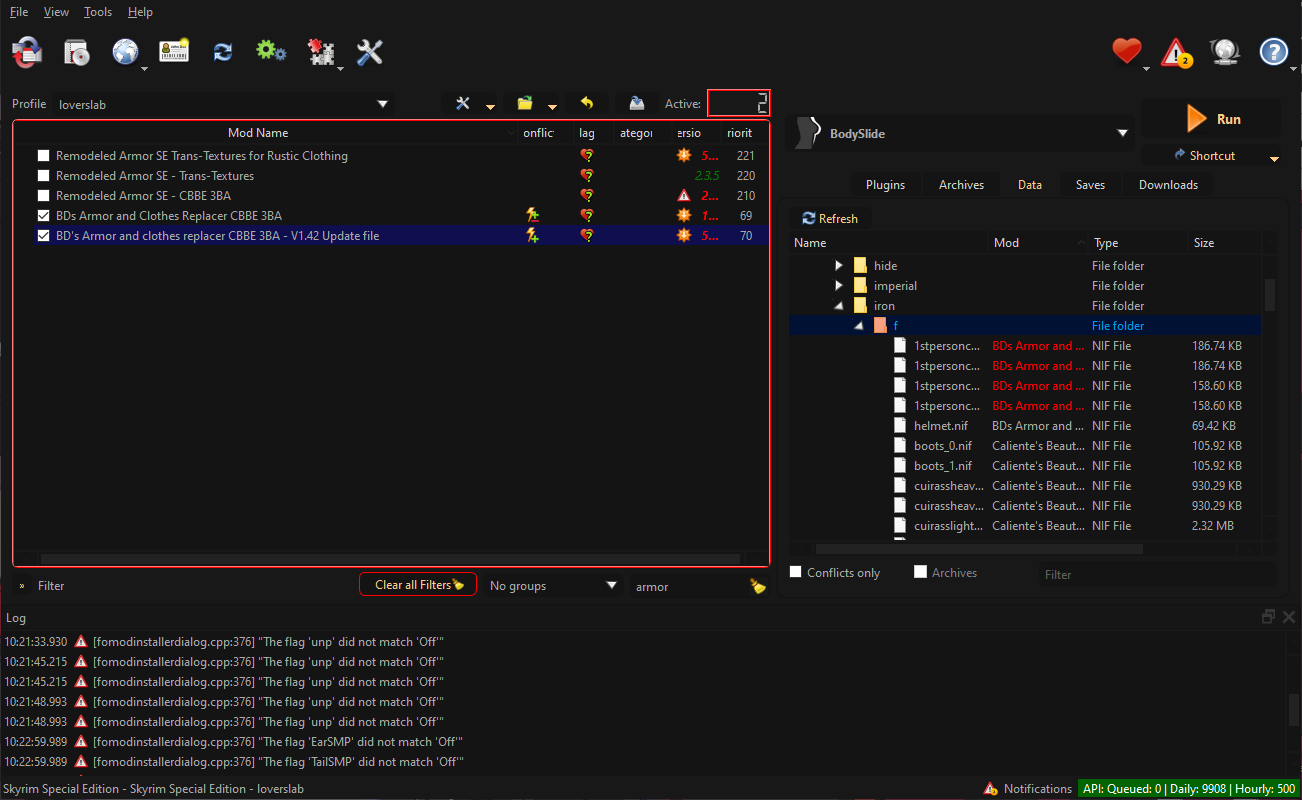
Task: Switch to the Plugins tab
Action: point(885,185)
